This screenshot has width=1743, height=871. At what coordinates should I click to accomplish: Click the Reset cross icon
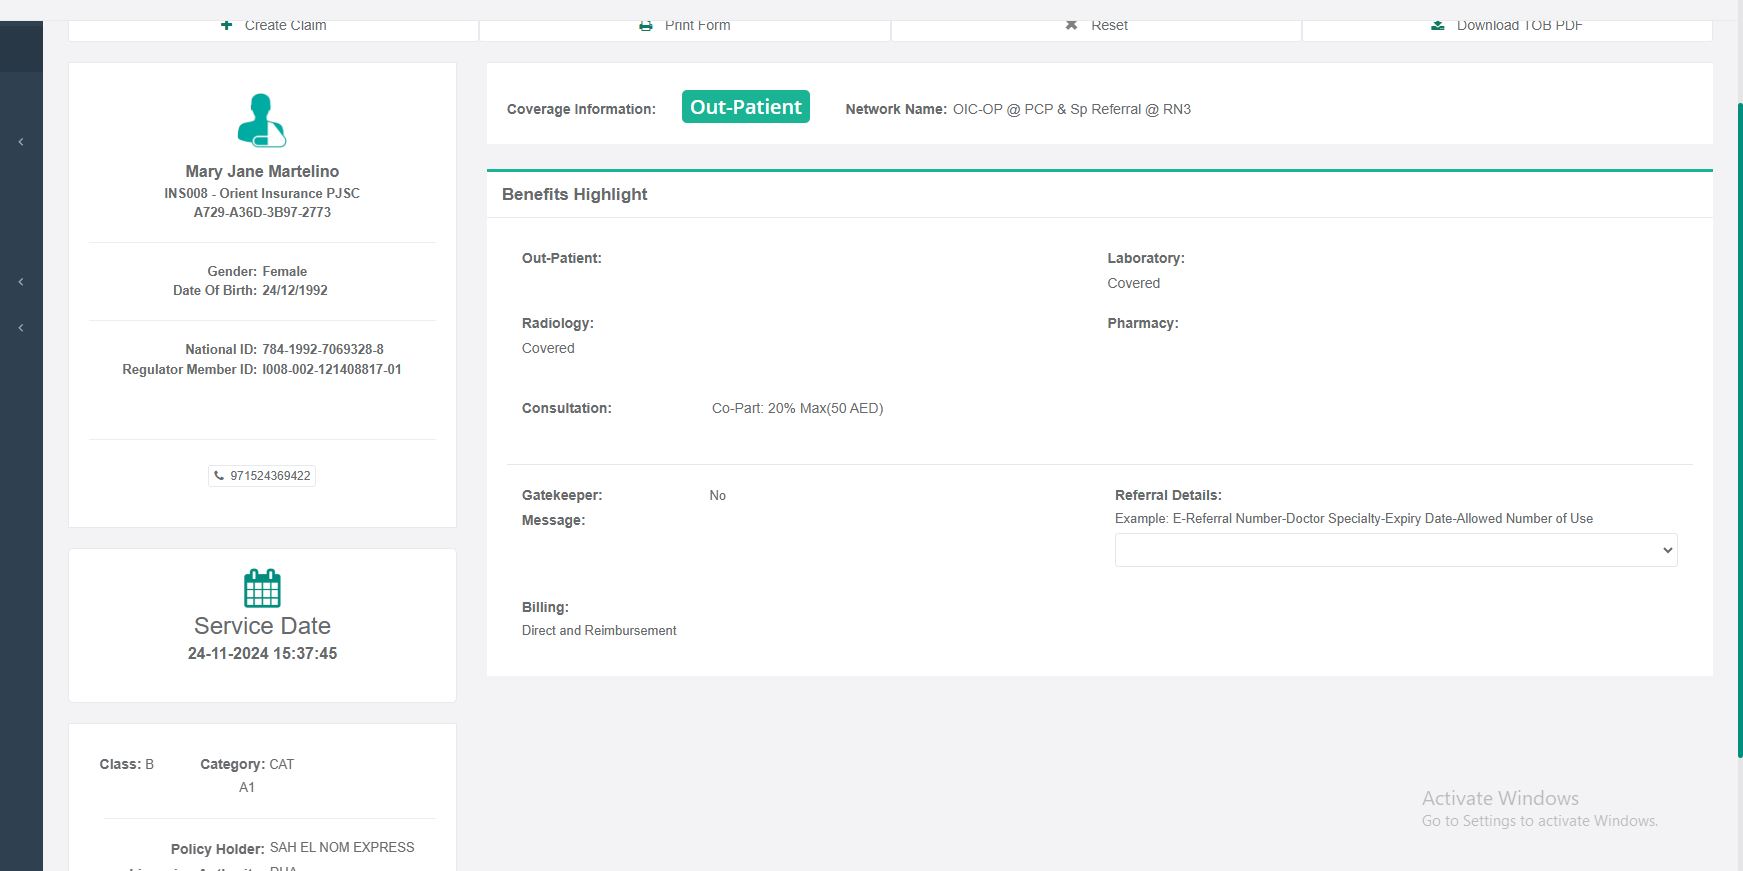[1071, 25]
